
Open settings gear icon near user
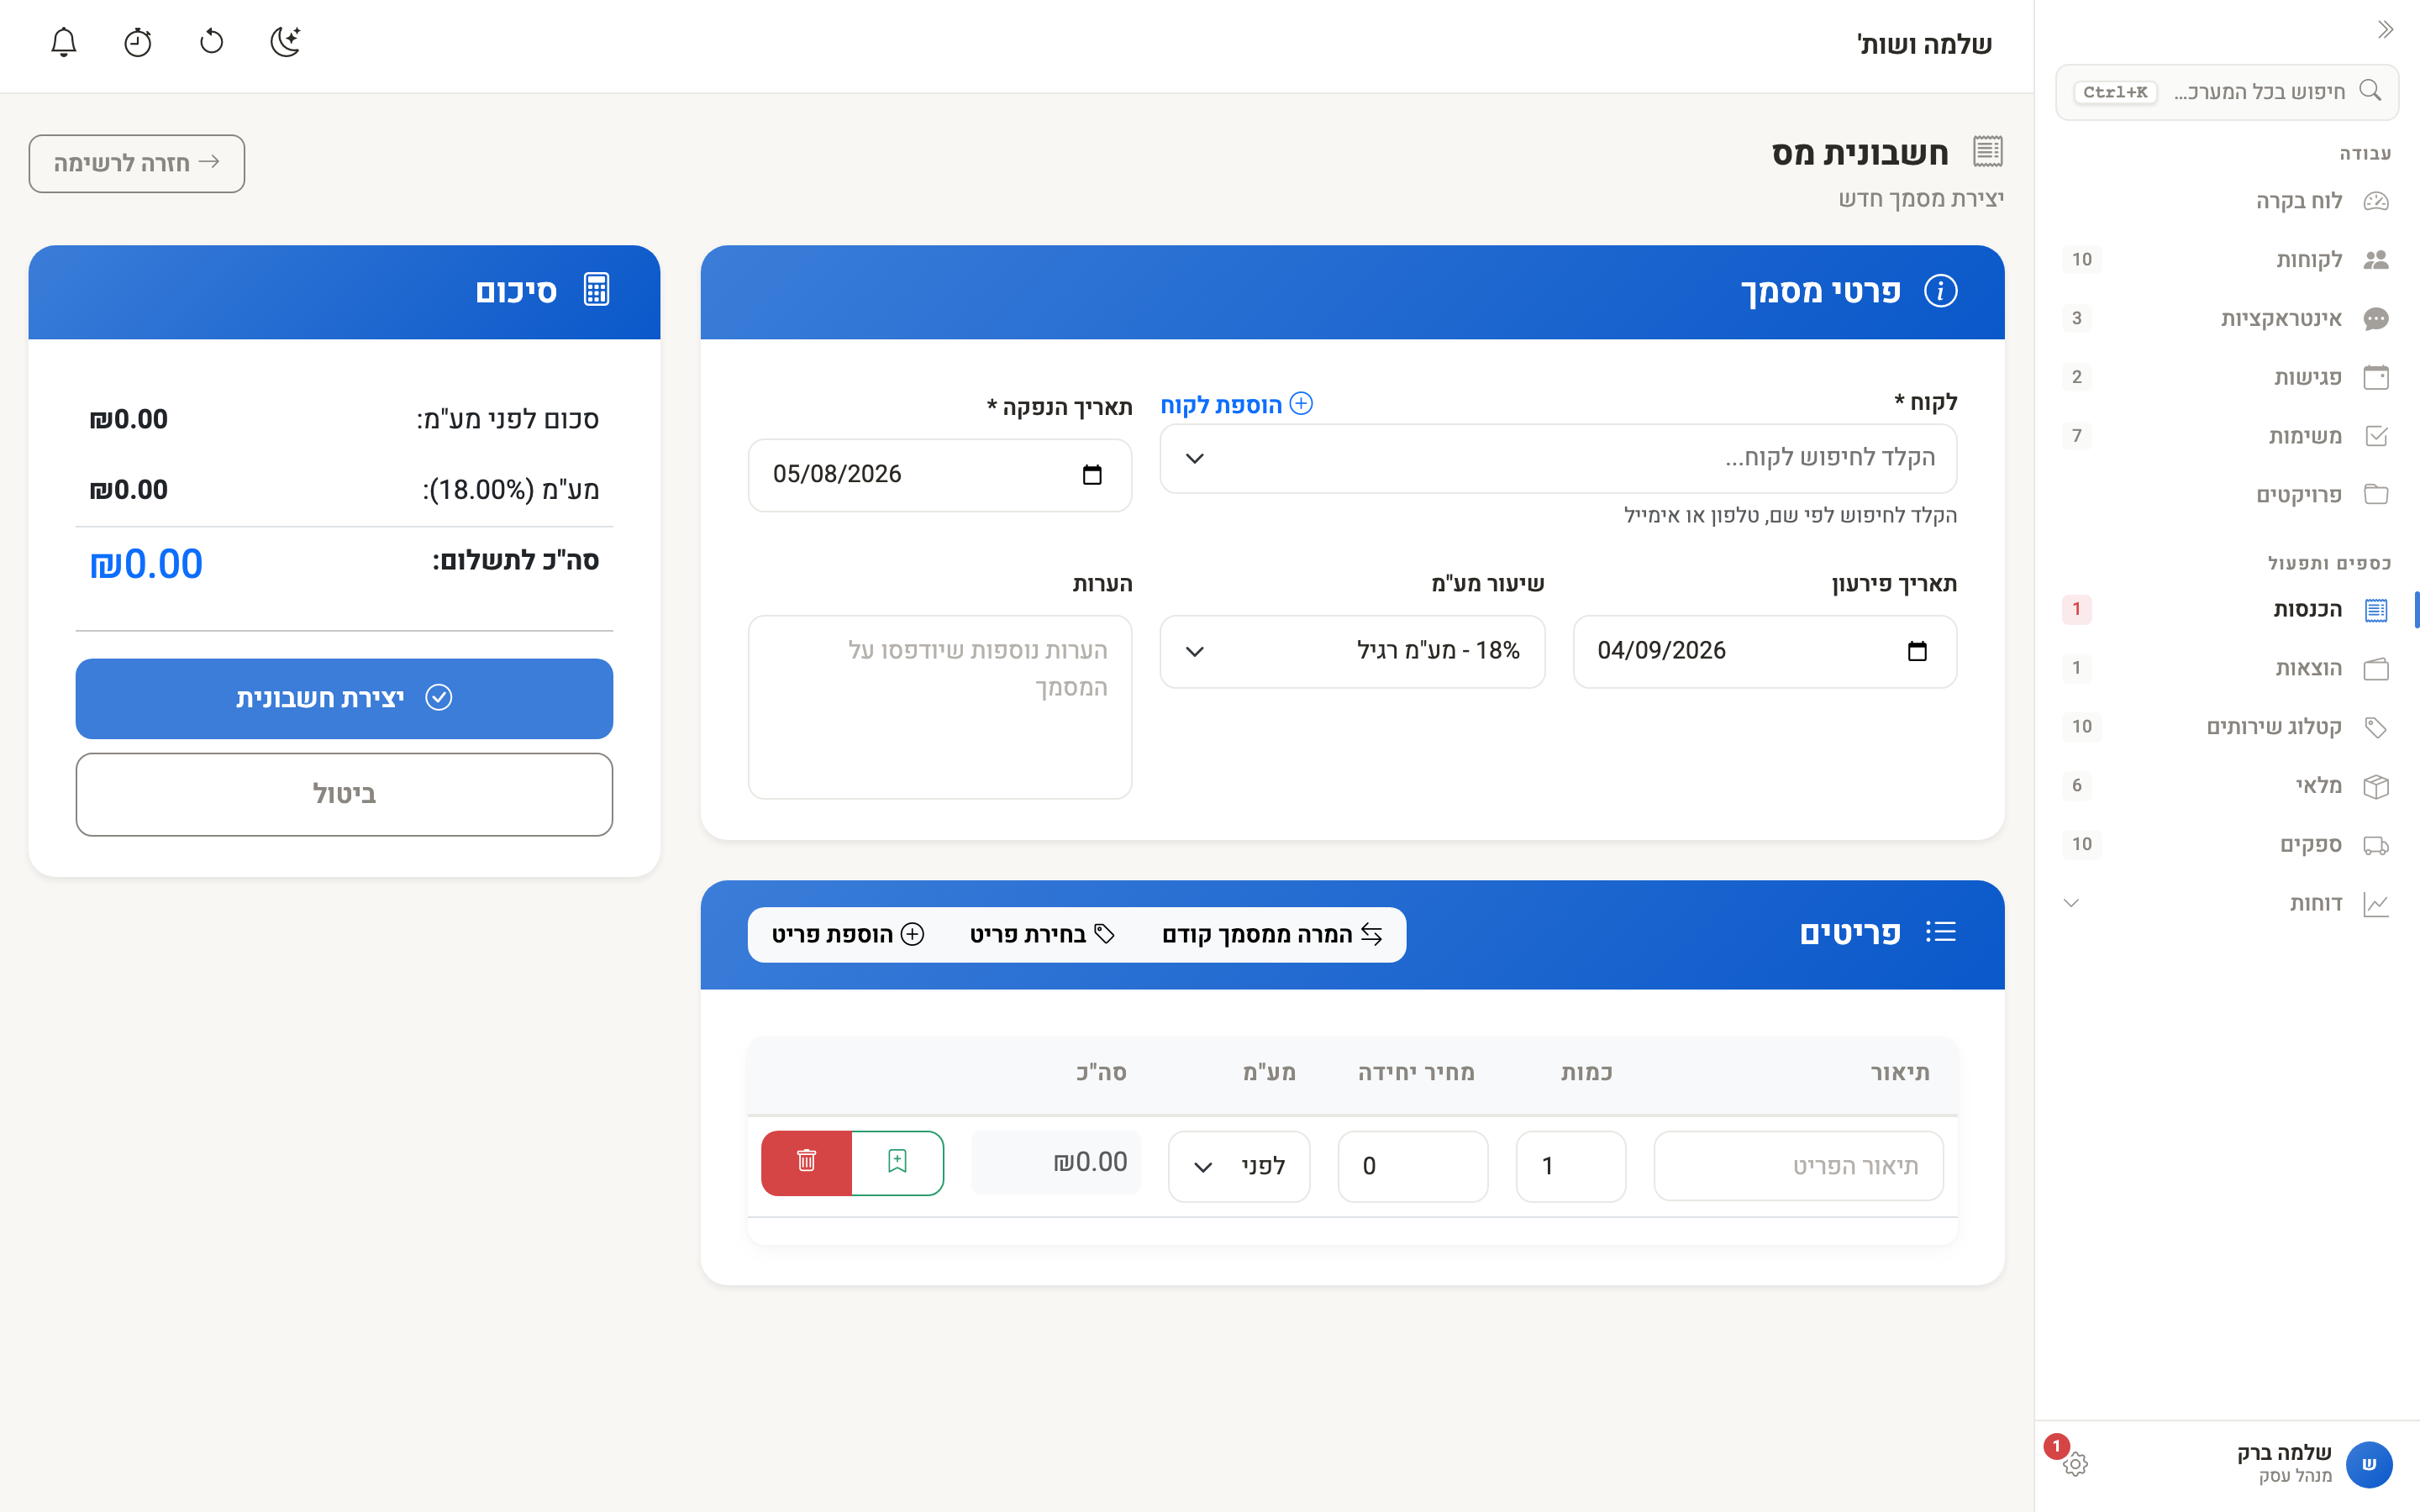[2075, 1464]
